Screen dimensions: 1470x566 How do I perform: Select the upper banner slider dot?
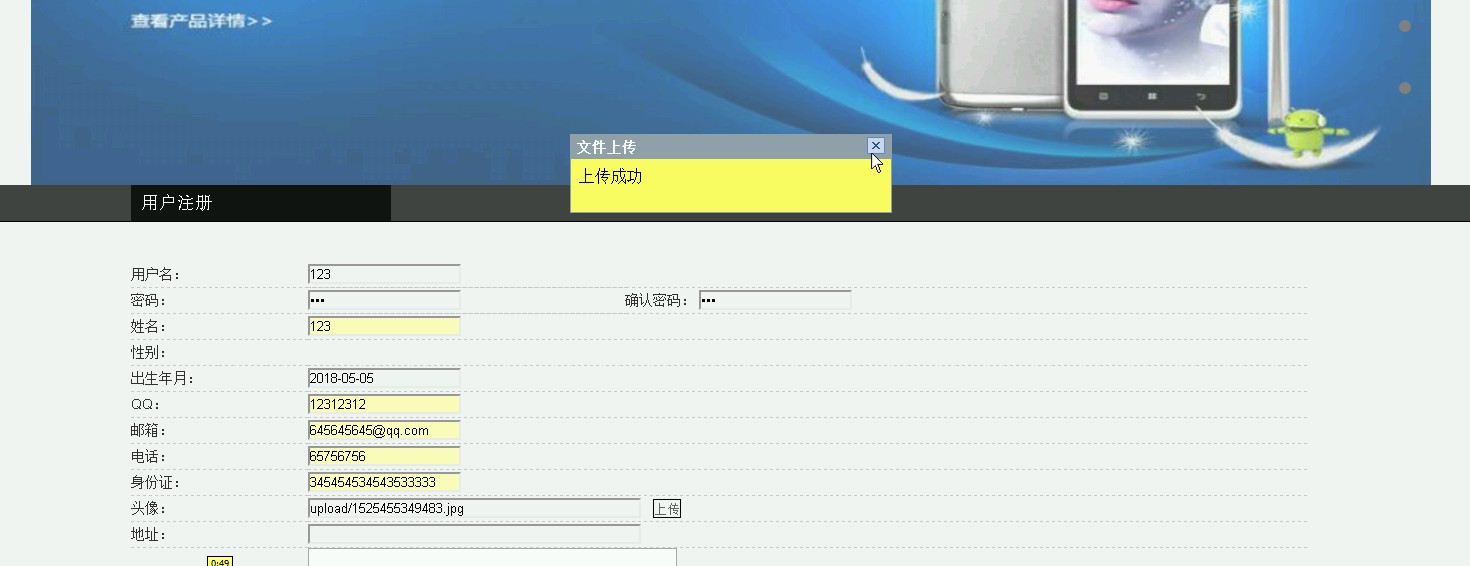click(1405, 26)
